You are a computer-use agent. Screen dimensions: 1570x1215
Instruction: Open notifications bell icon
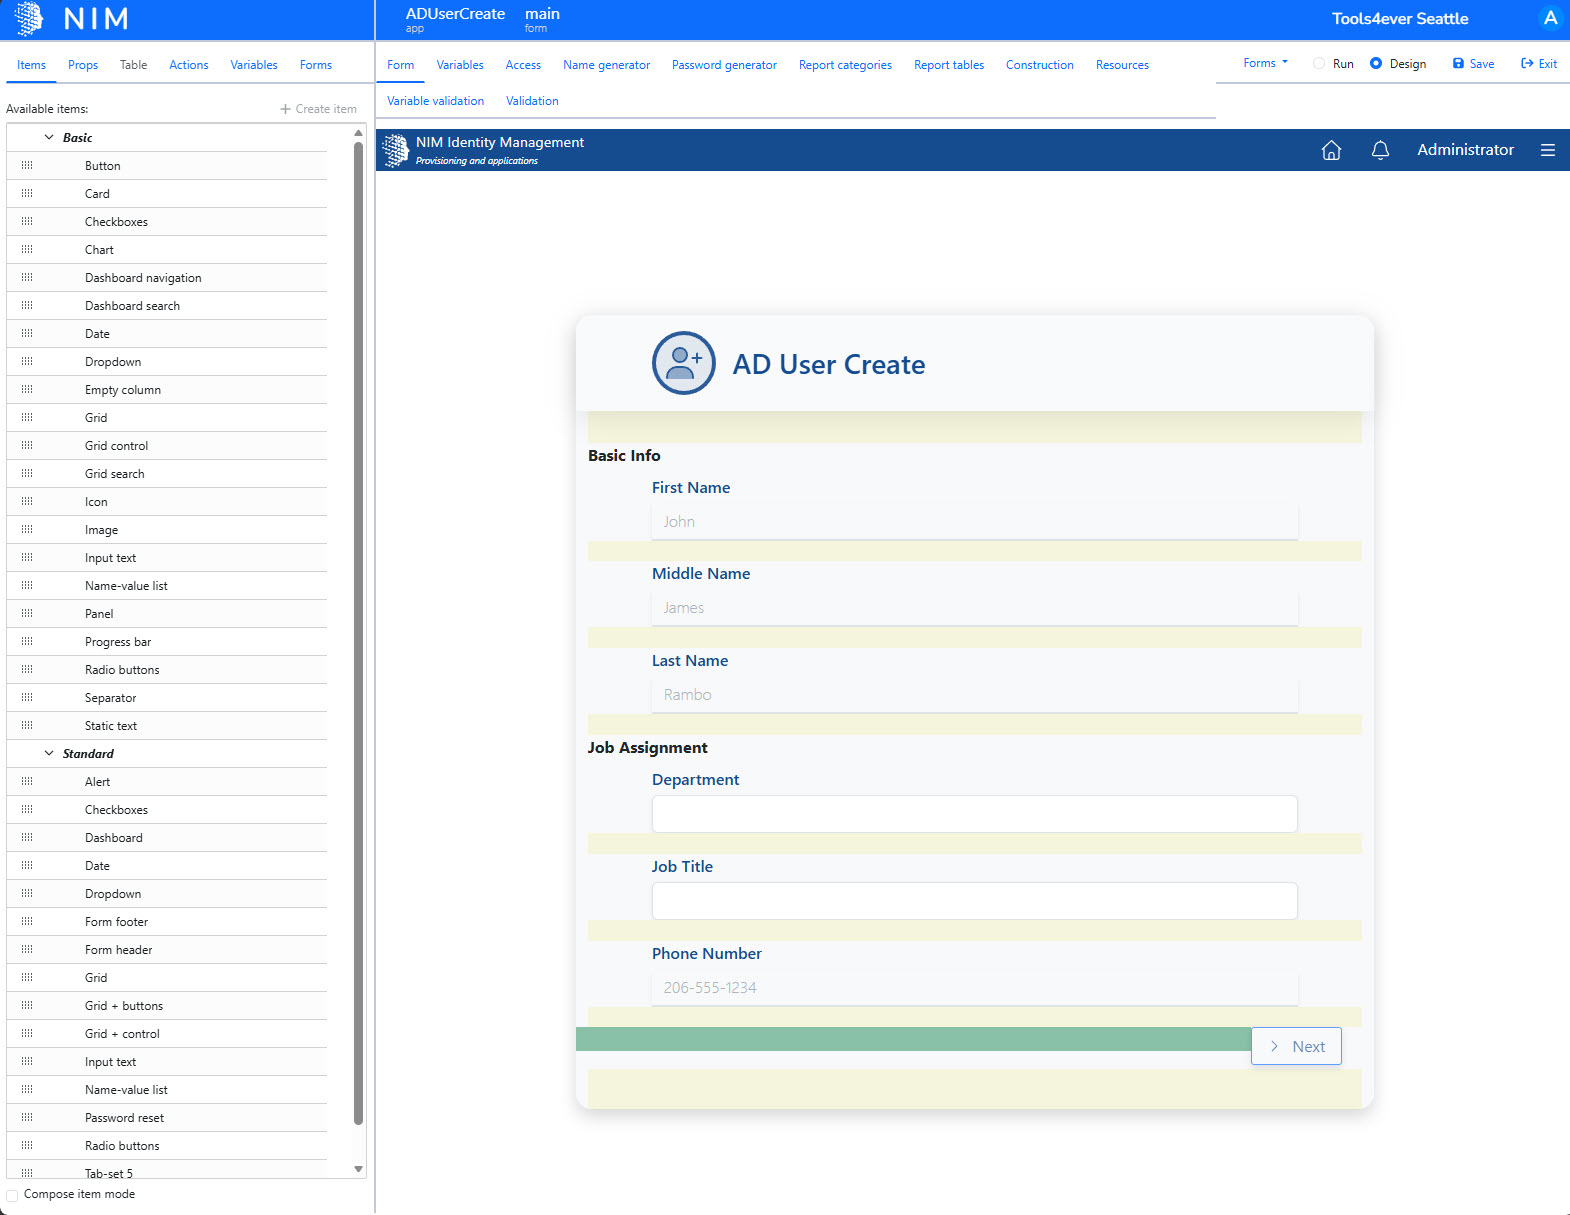click(x=1380, y=150)
